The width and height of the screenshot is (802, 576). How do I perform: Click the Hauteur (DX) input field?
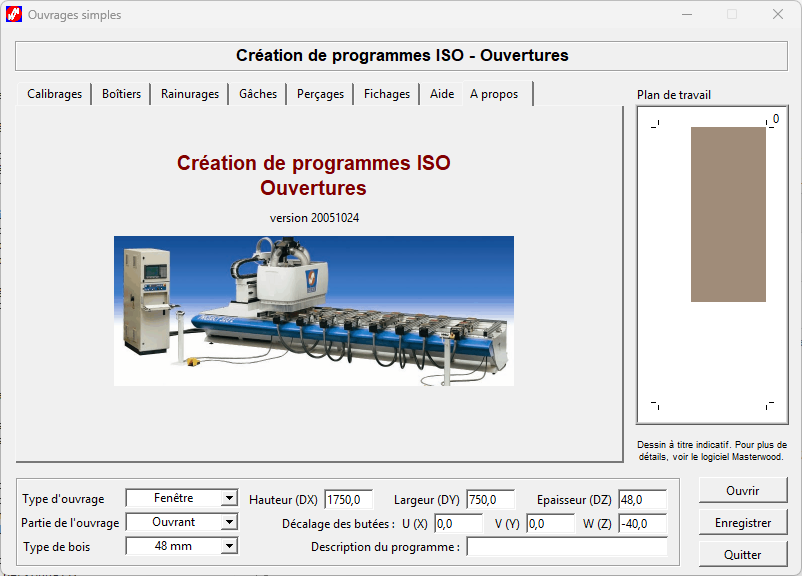pyautogui.click(x=348, y=499)
